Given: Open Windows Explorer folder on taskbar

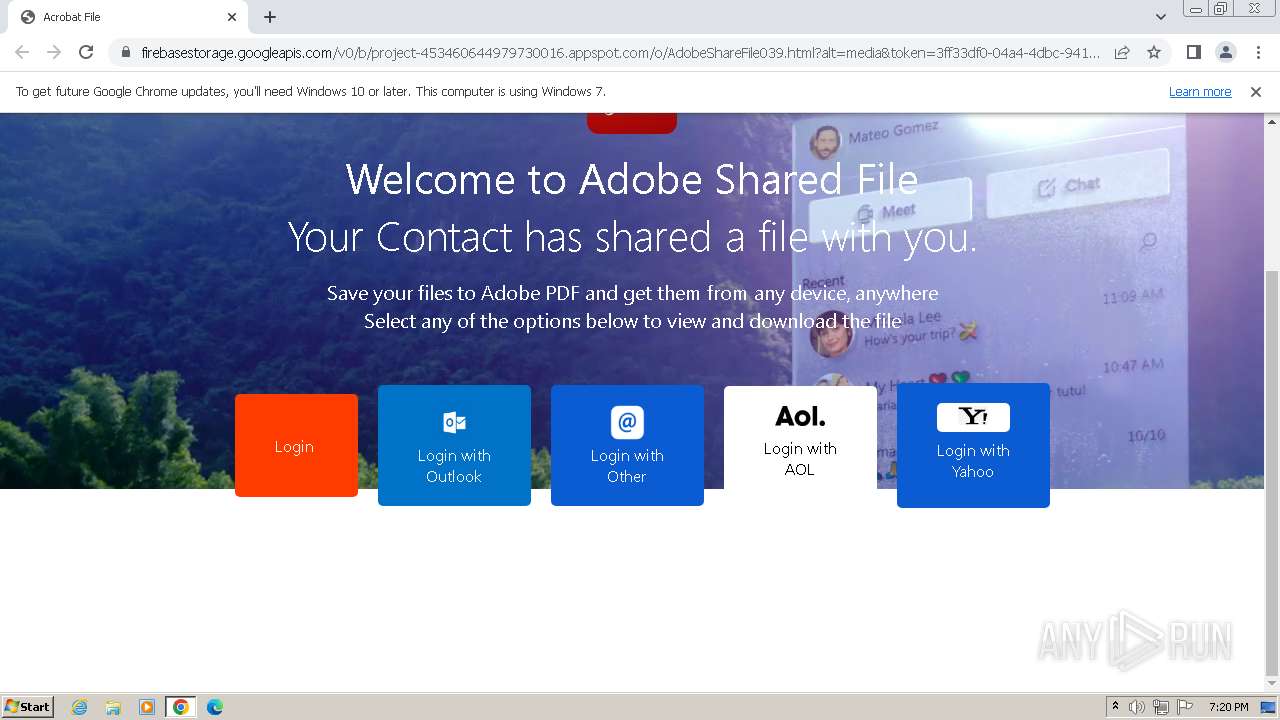Looking at the screenshot, I should tap(113, 707).
